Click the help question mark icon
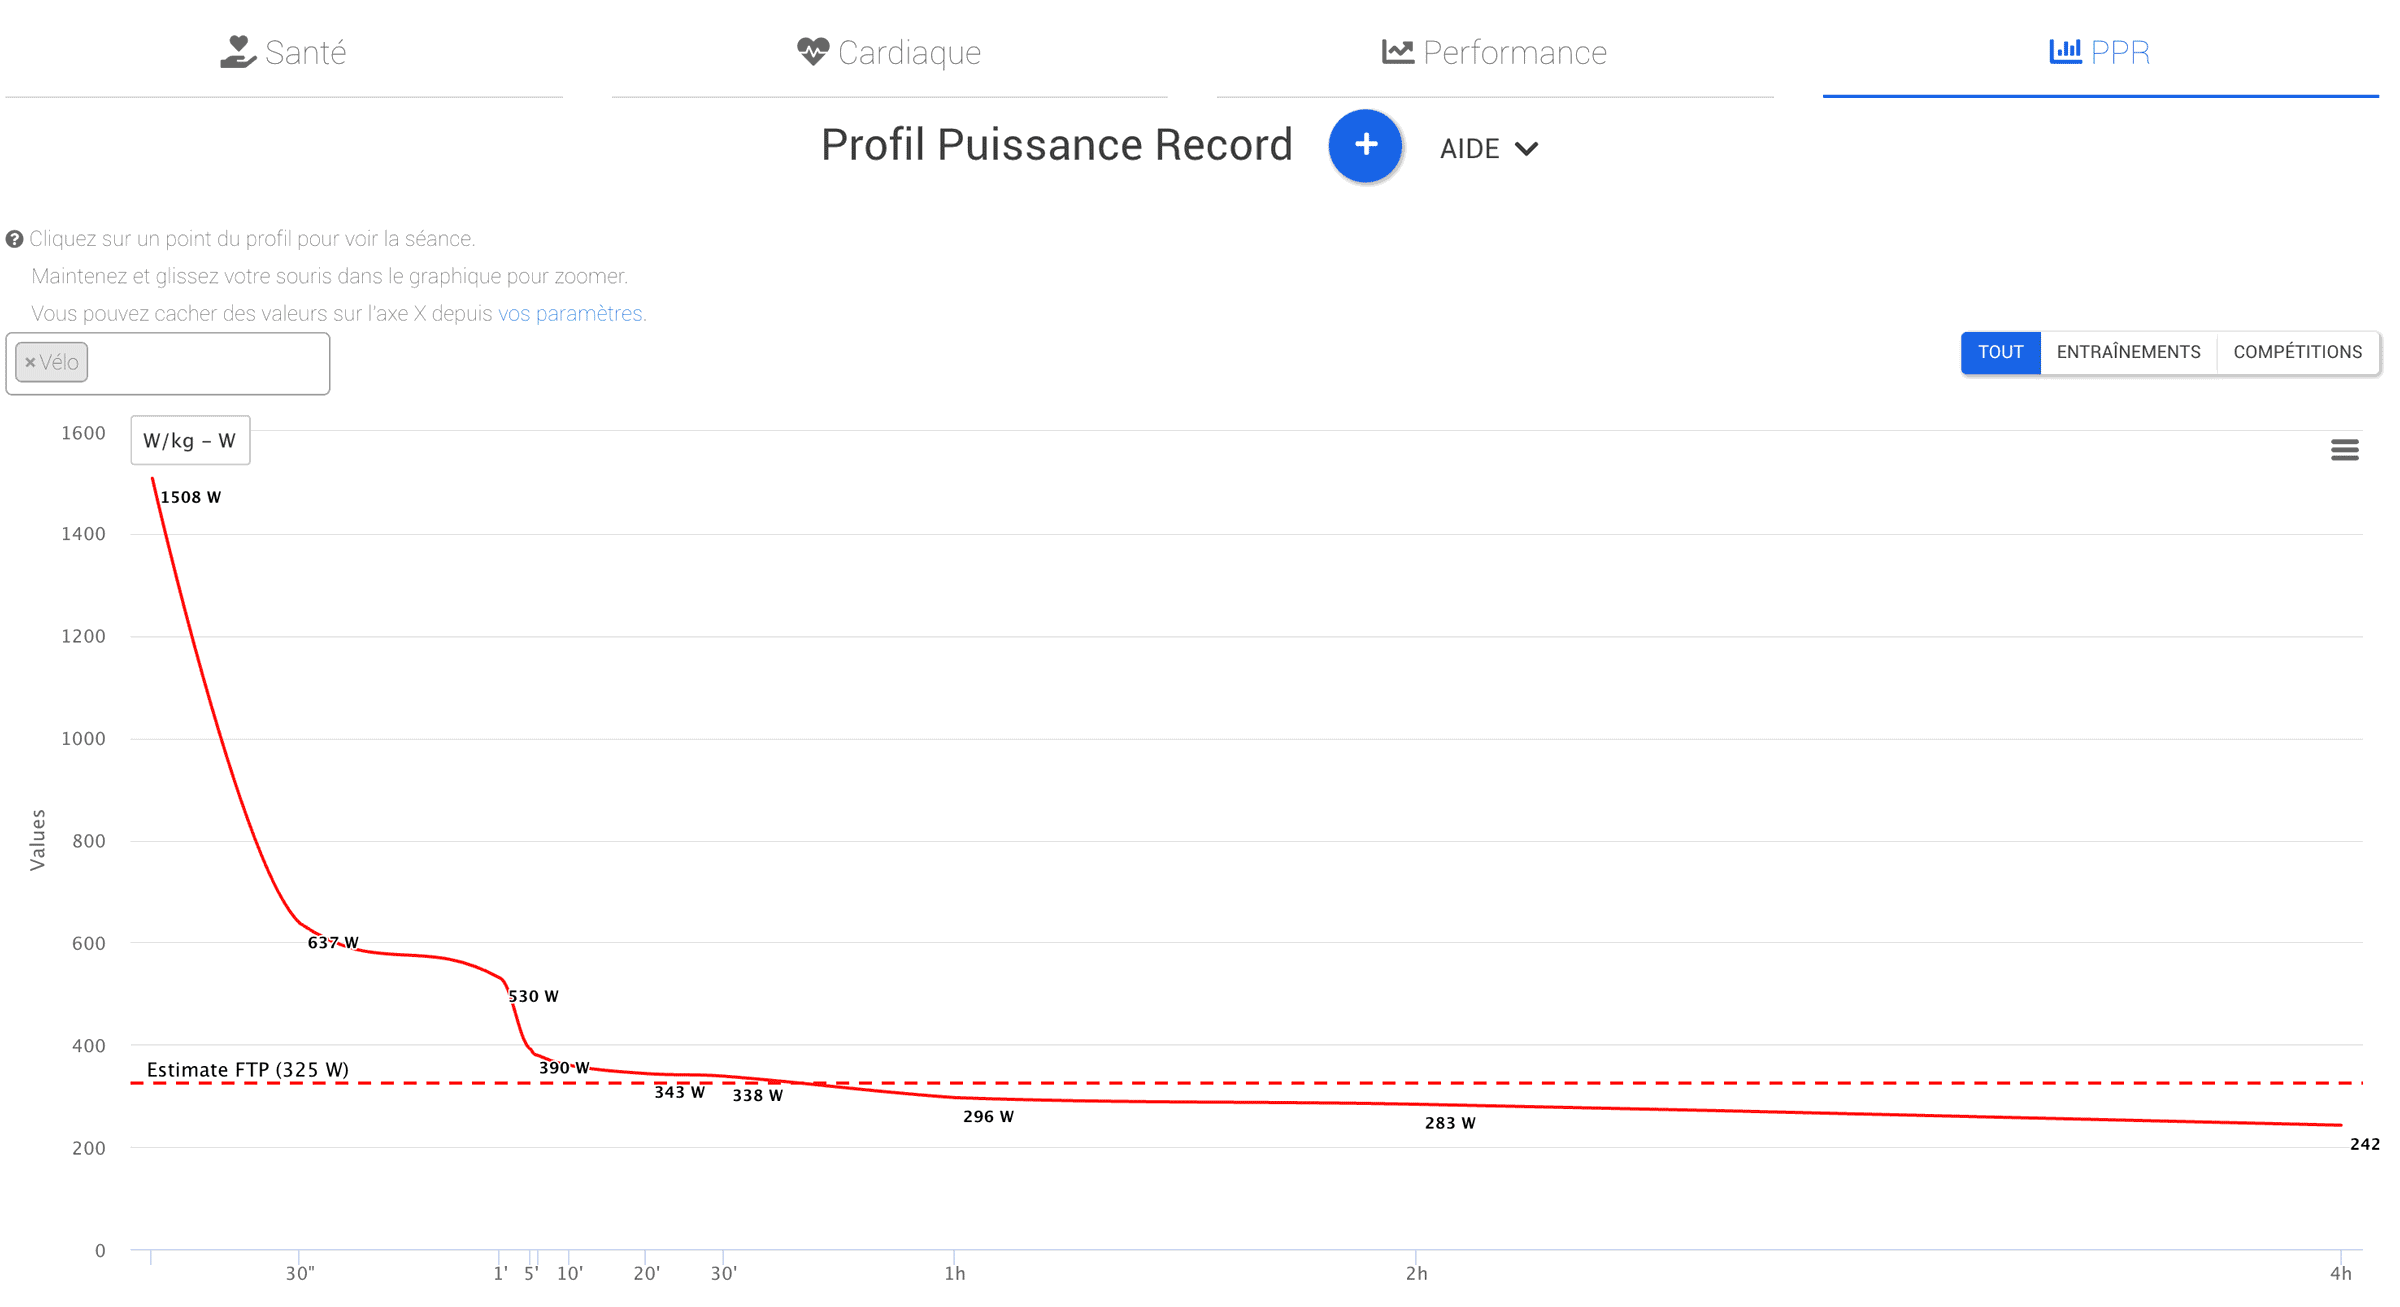This screenshot has height=1307, width=2400. click(x=16, y=238)
